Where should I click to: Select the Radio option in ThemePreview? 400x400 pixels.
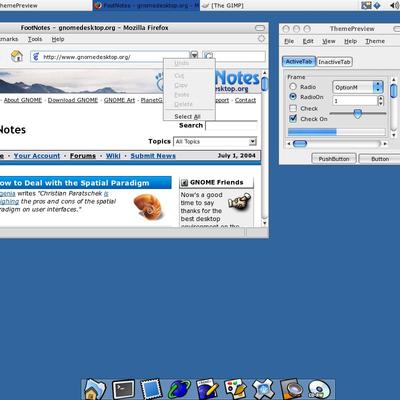point(293,87)
